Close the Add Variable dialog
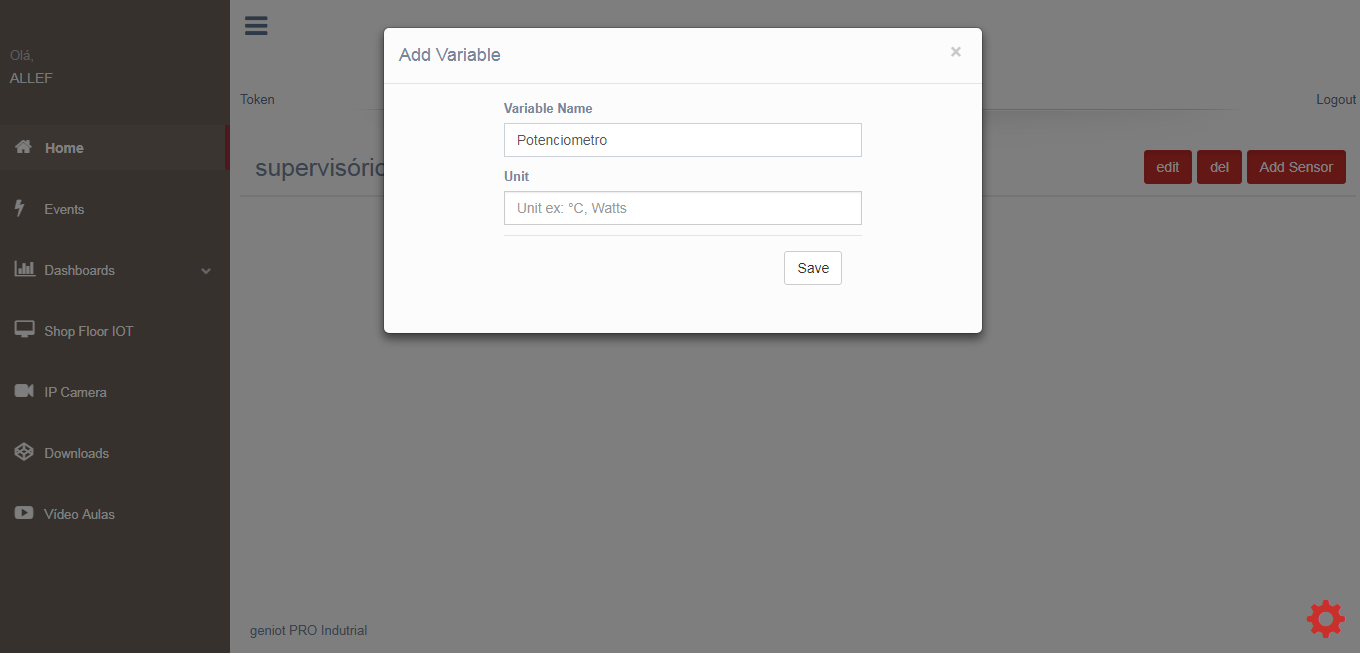Image resolution: width=1360 pixels, height=654 pixels. 955,52
